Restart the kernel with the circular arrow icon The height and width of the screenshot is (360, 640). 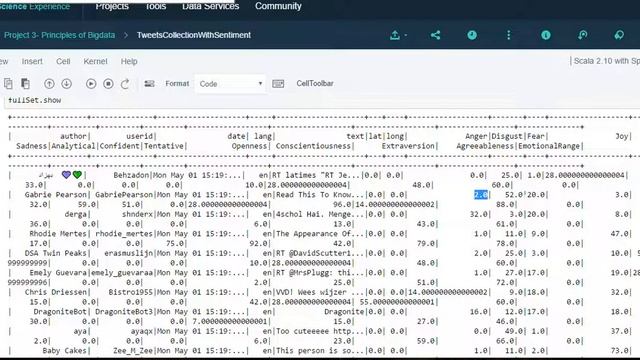pyautogui.click(x=125, y=84)
